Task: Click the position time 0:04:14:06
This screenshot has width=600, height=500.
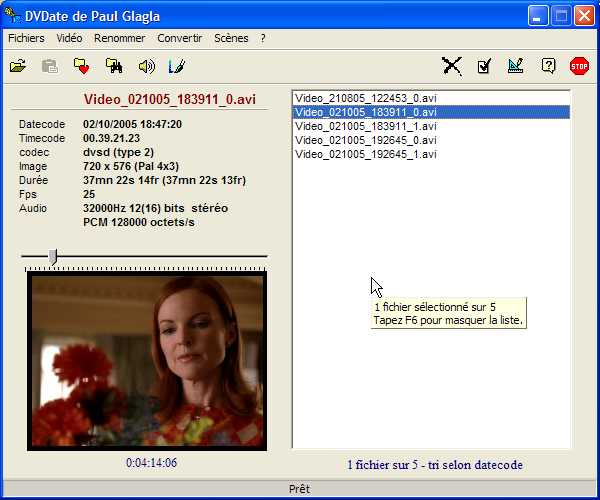Action: coord(151,463)
